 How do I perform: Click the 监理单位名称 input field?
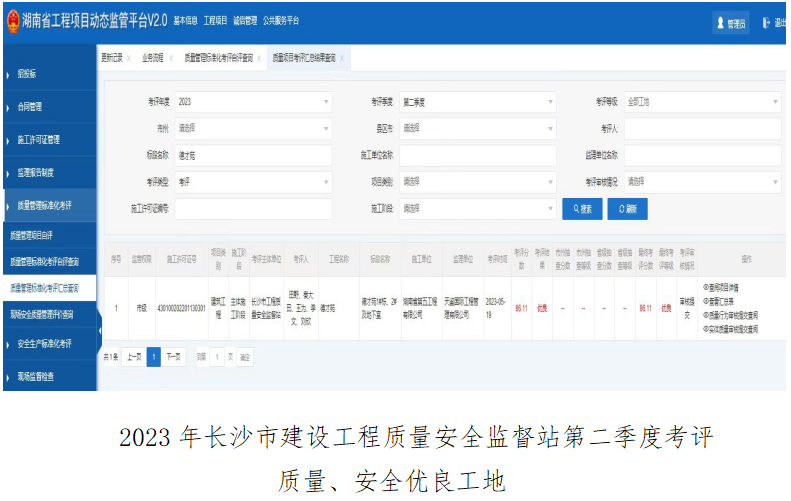pos(703,155)
